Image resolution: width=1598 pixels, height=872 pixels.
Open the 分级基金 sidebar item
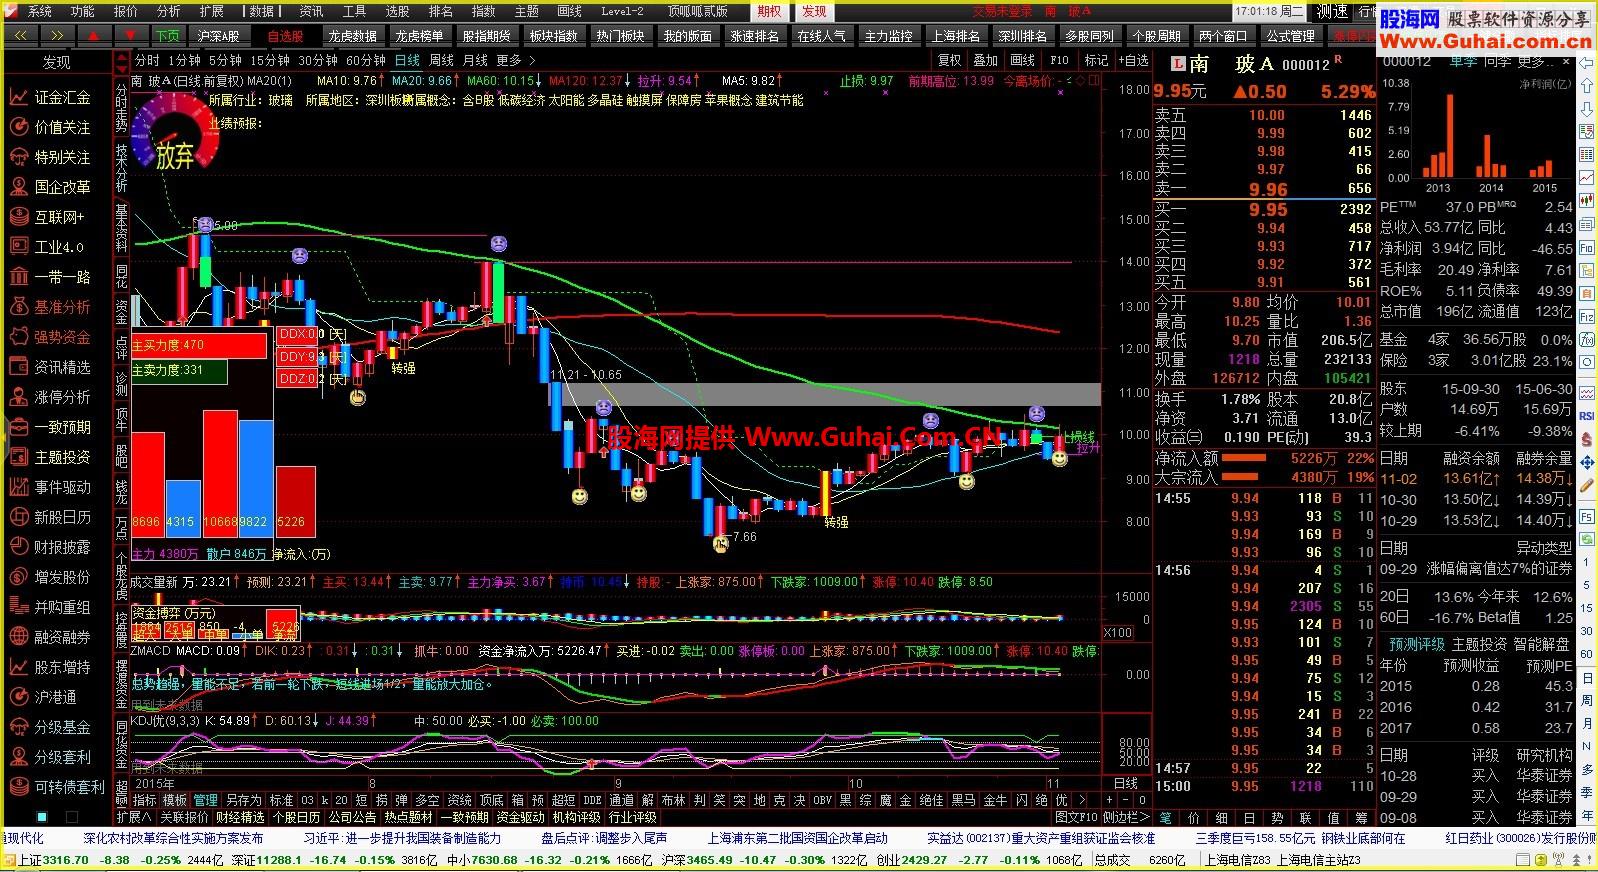click(x=52, y=727)
